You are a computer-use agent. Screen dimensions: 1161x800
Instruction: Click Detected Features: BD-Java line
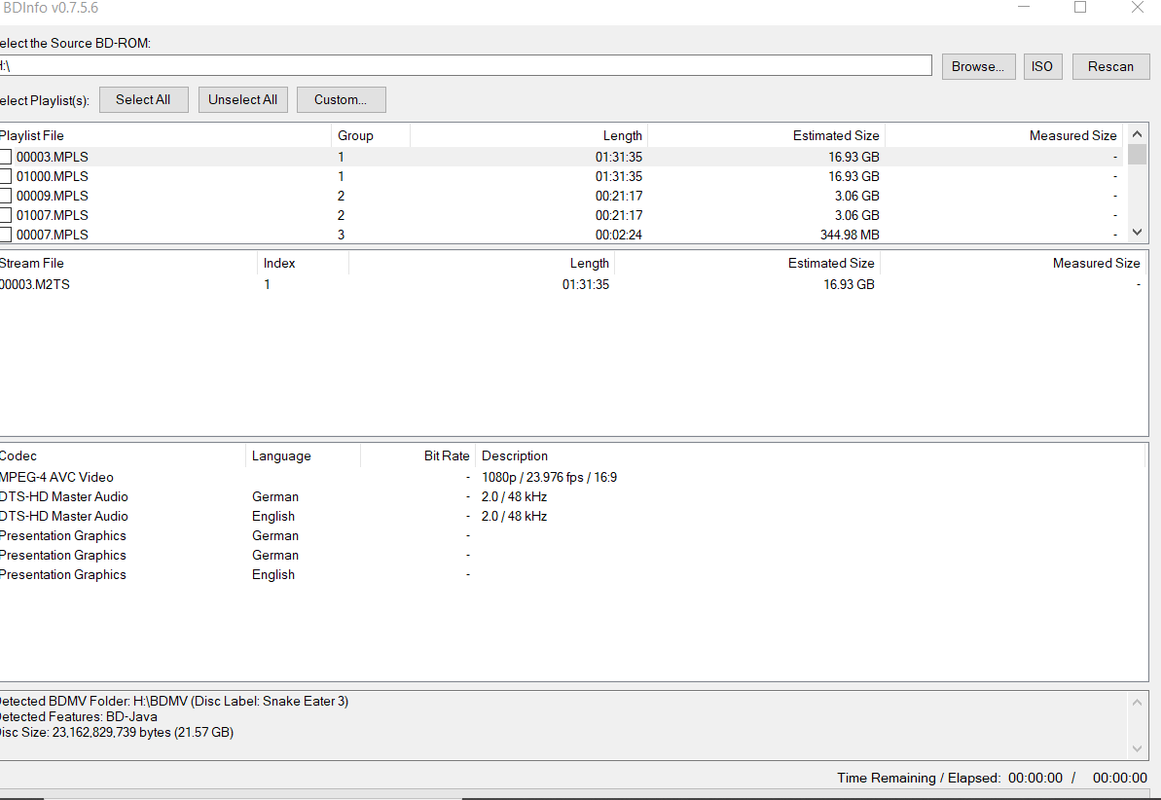pyautogui.click(x=78, y=717)
